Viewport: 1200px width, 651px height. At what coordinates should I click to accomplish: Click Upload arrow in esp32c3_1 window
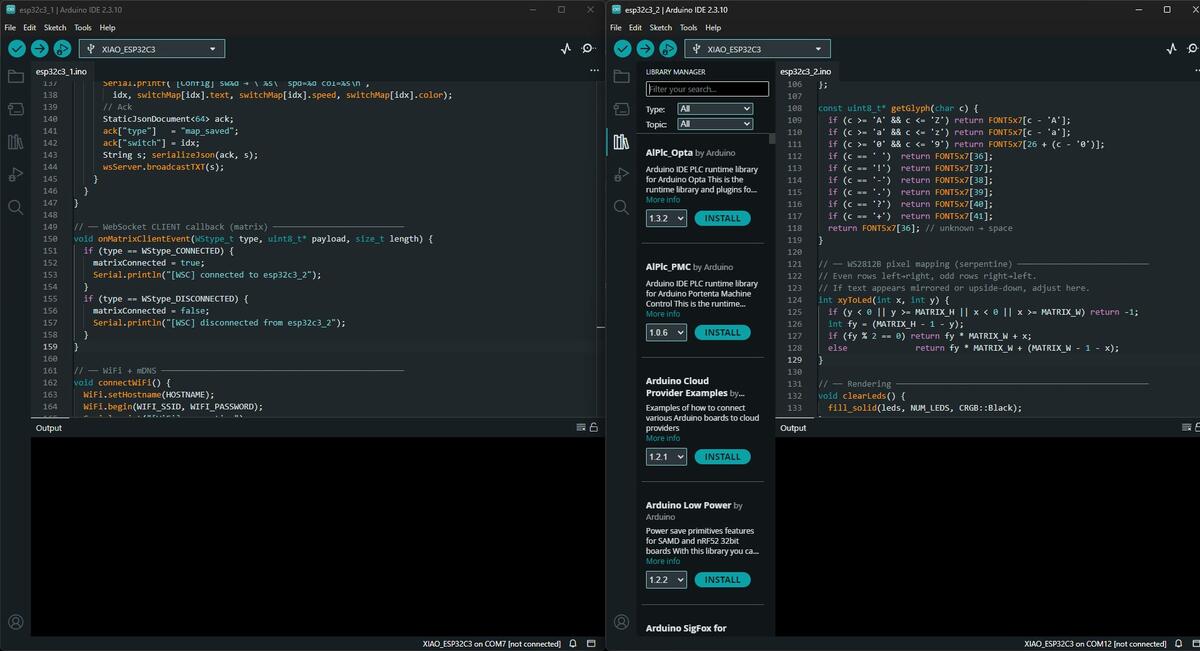coord(39,48)
